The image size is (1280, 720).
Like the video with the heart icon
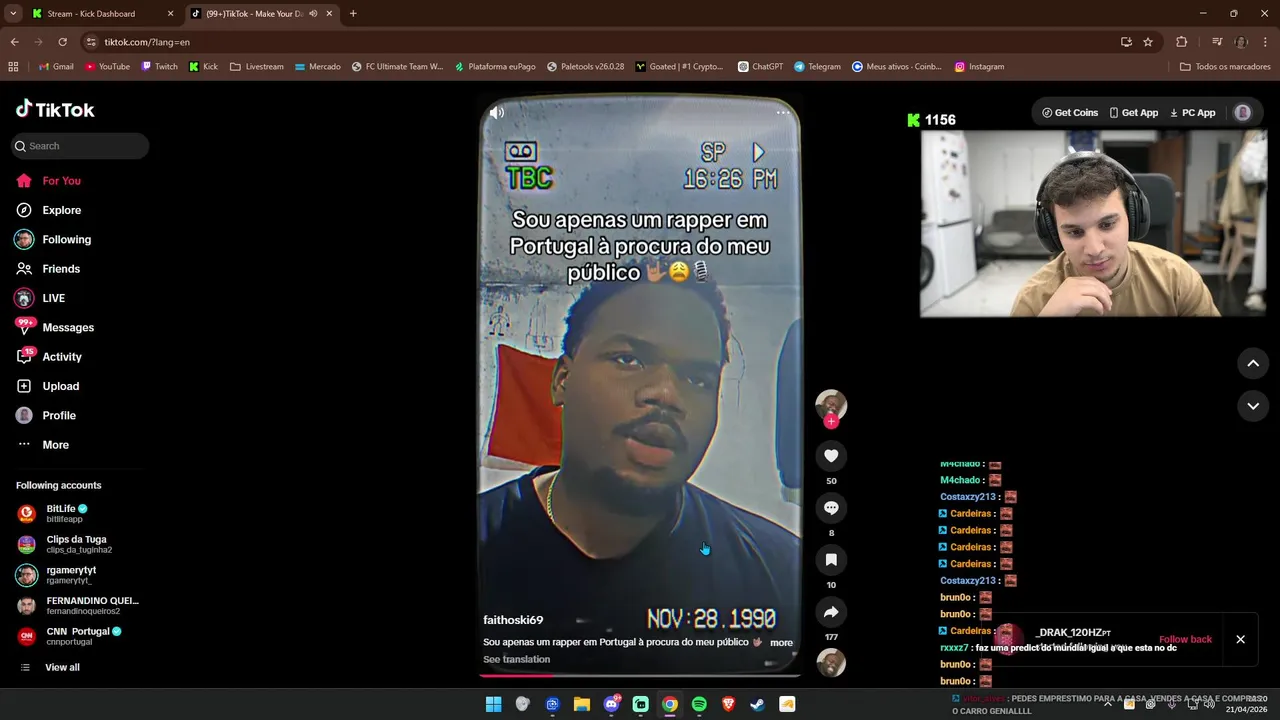tap(831, 456)
